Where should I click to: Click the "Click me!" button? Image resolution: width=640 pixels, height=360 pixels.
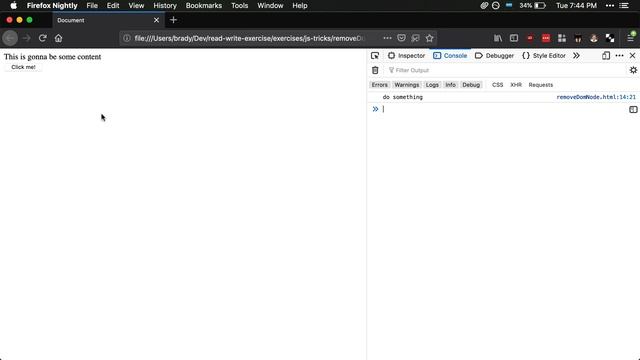[x=23, y=67]
